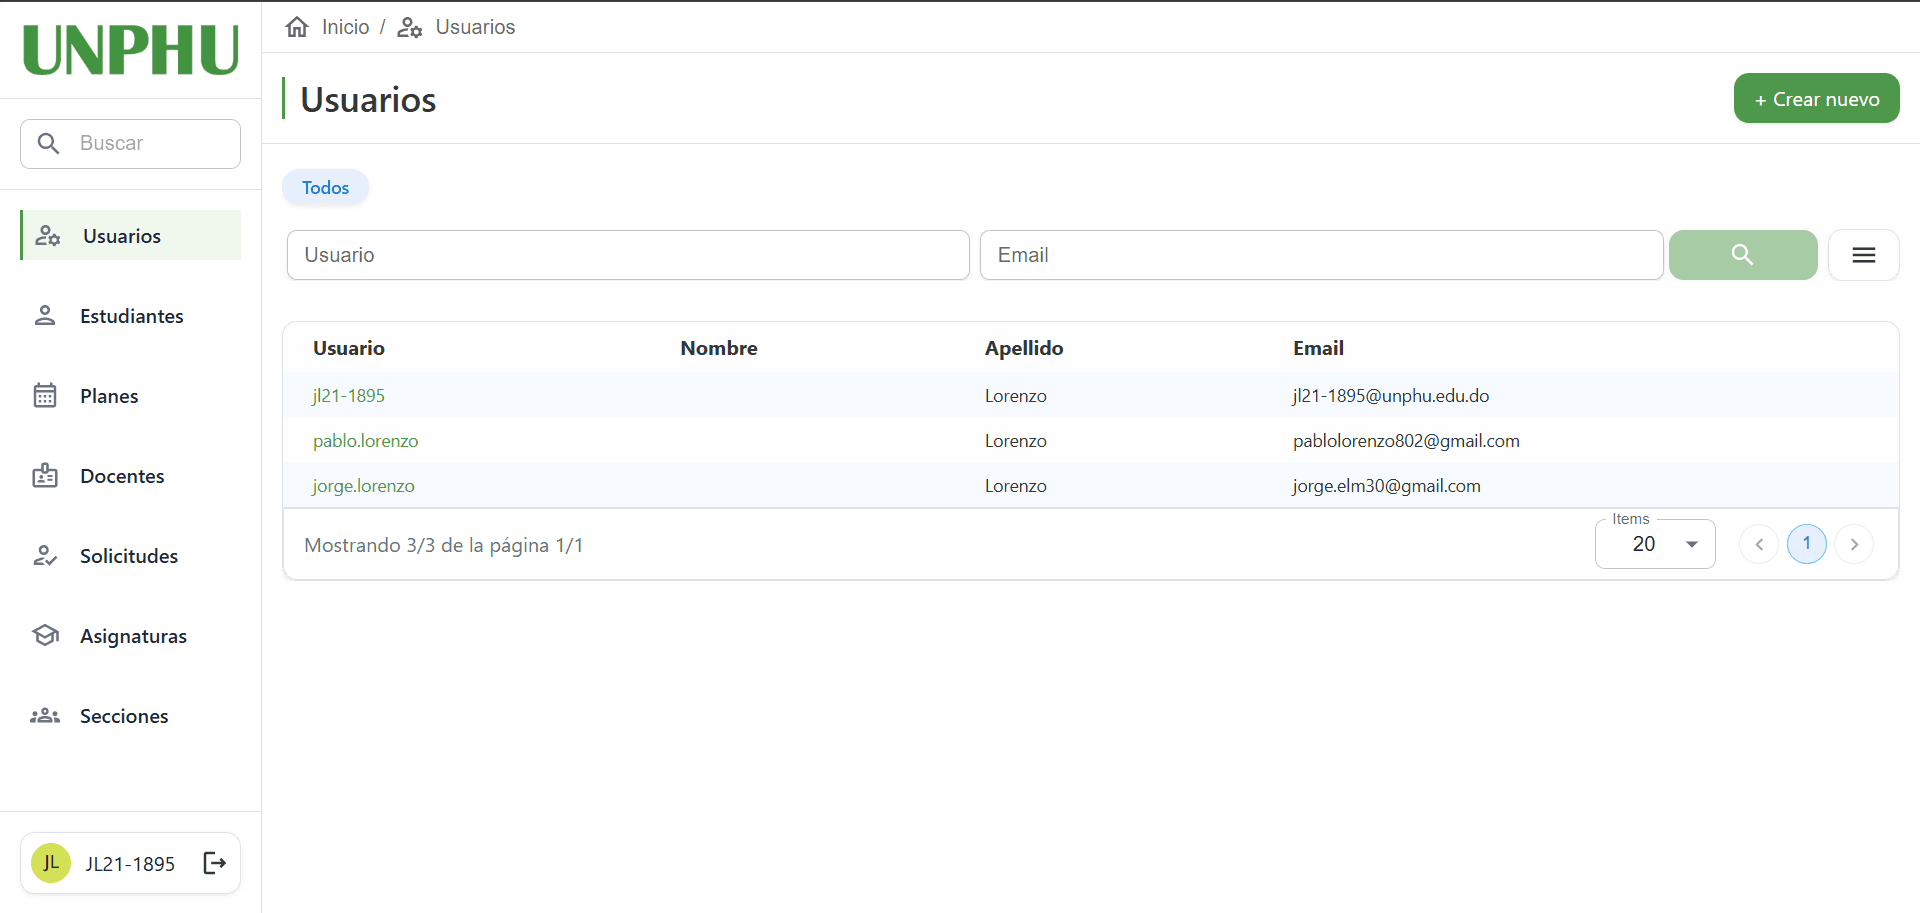Select page 1 in pagination

coord(1807,544)
